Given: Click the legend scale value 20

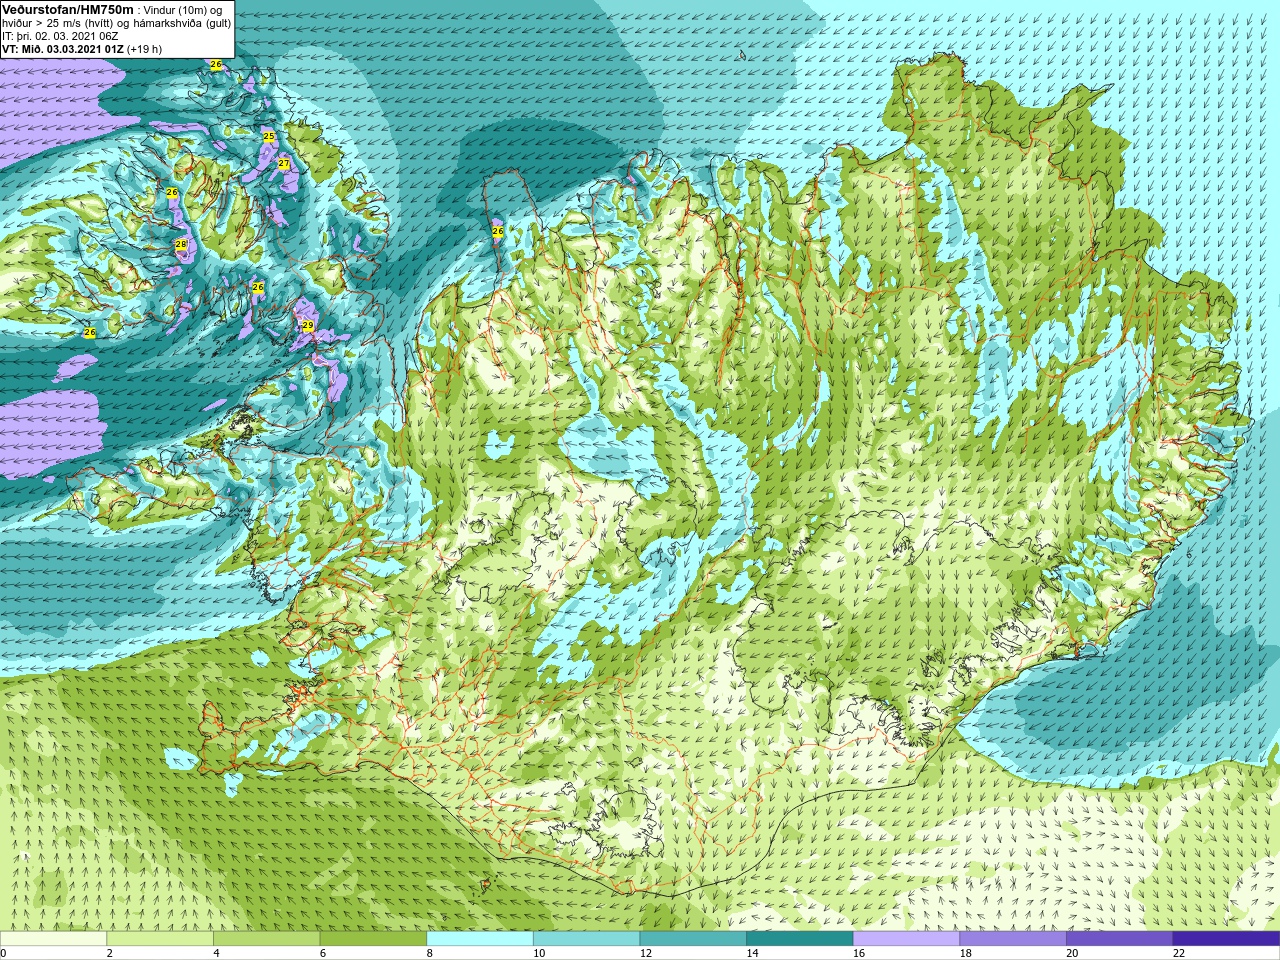Looking at the screenshot, I should tap(1072, 953).
